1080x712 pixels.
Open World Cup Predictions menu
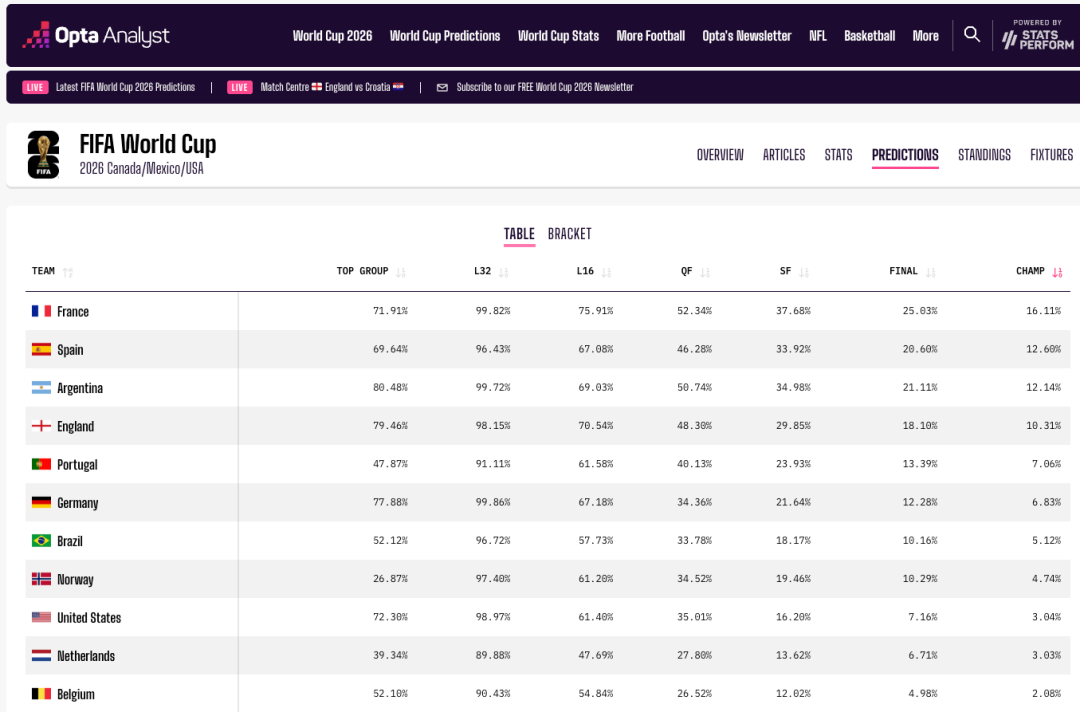click(x=445, y=36)
